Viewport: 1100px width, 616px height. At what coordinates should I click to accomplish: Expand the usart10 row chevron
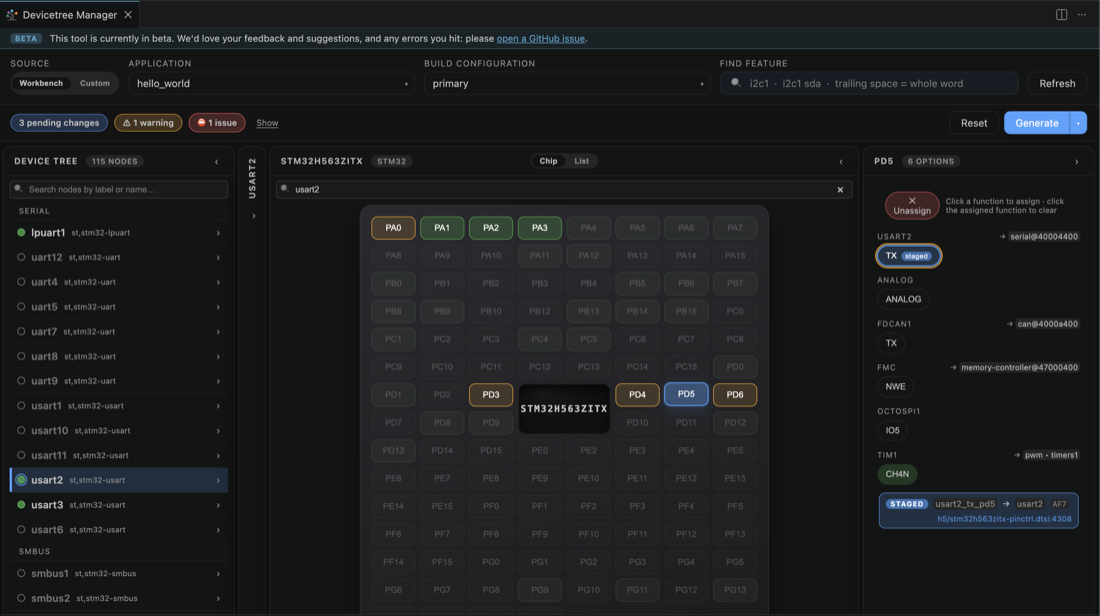[218, 431]
